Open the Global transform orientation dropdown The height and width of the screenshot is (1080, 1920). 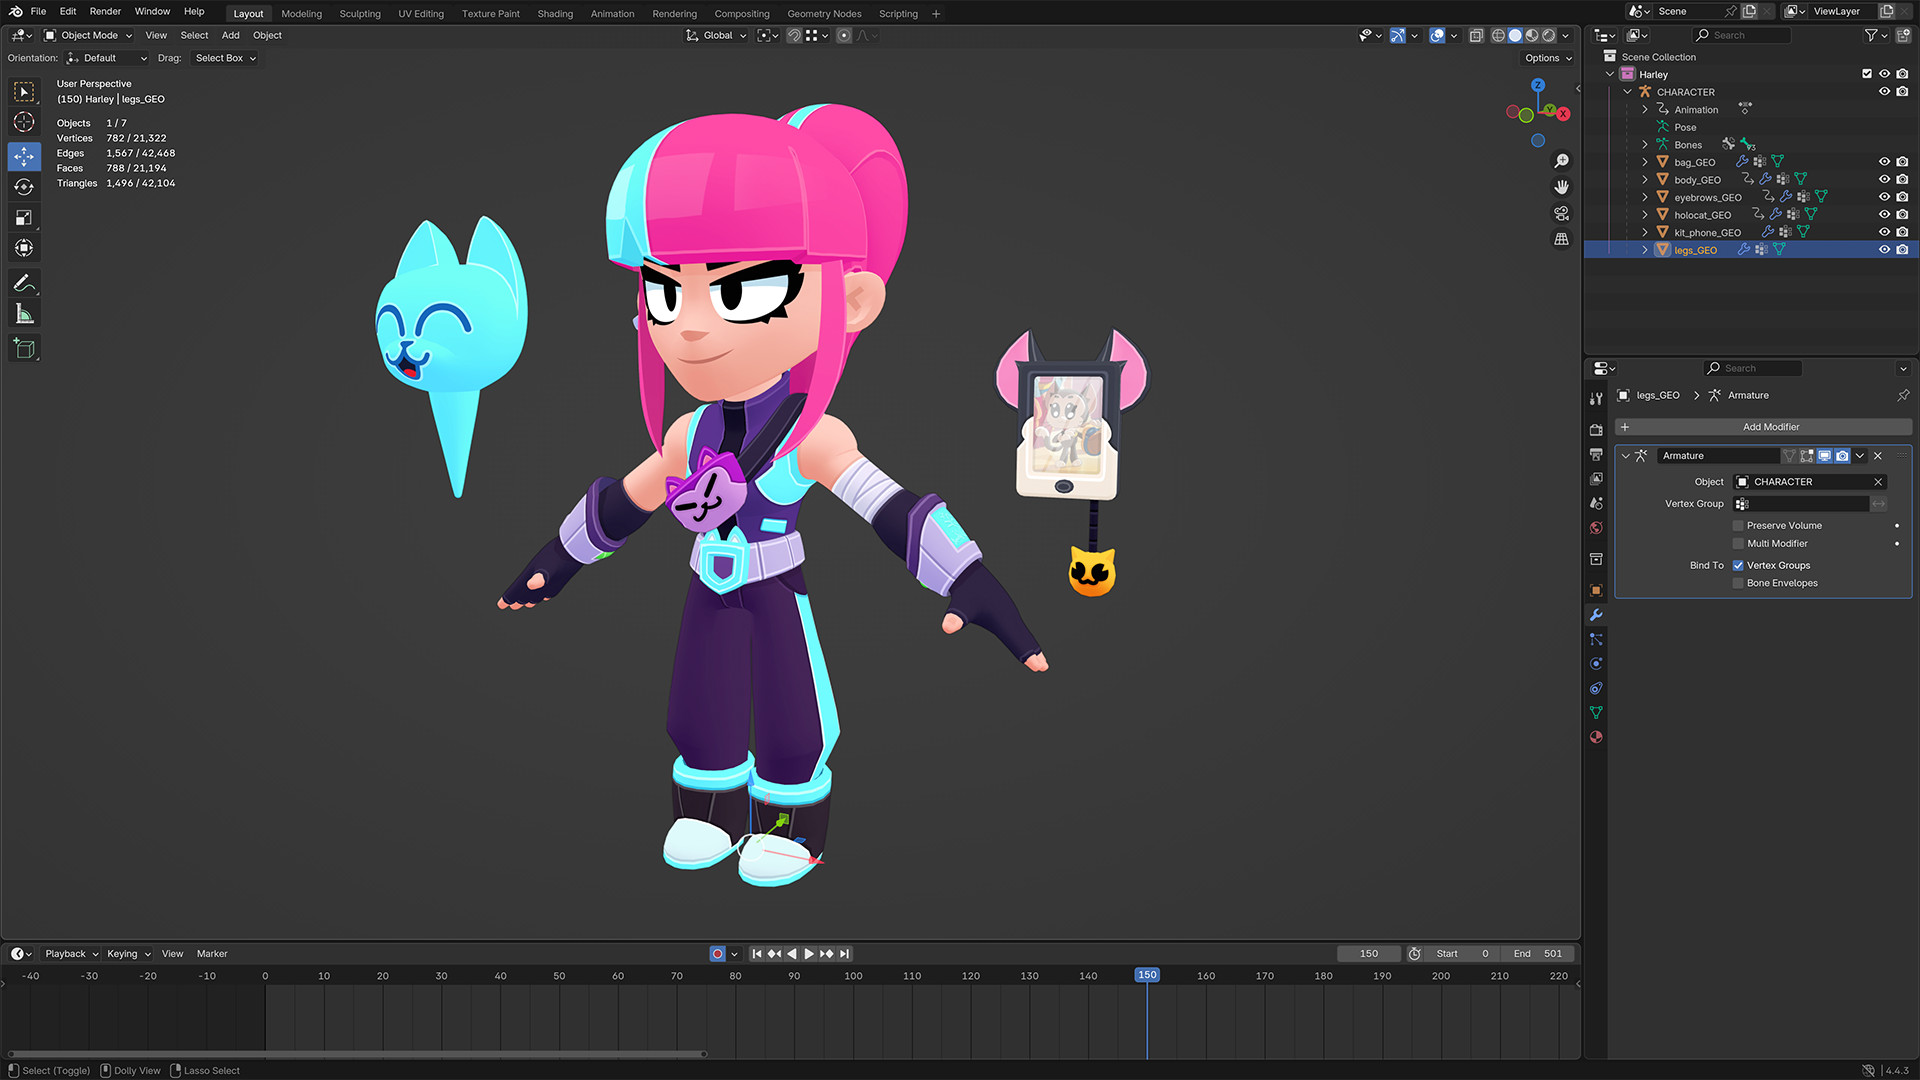pos(717,35)
